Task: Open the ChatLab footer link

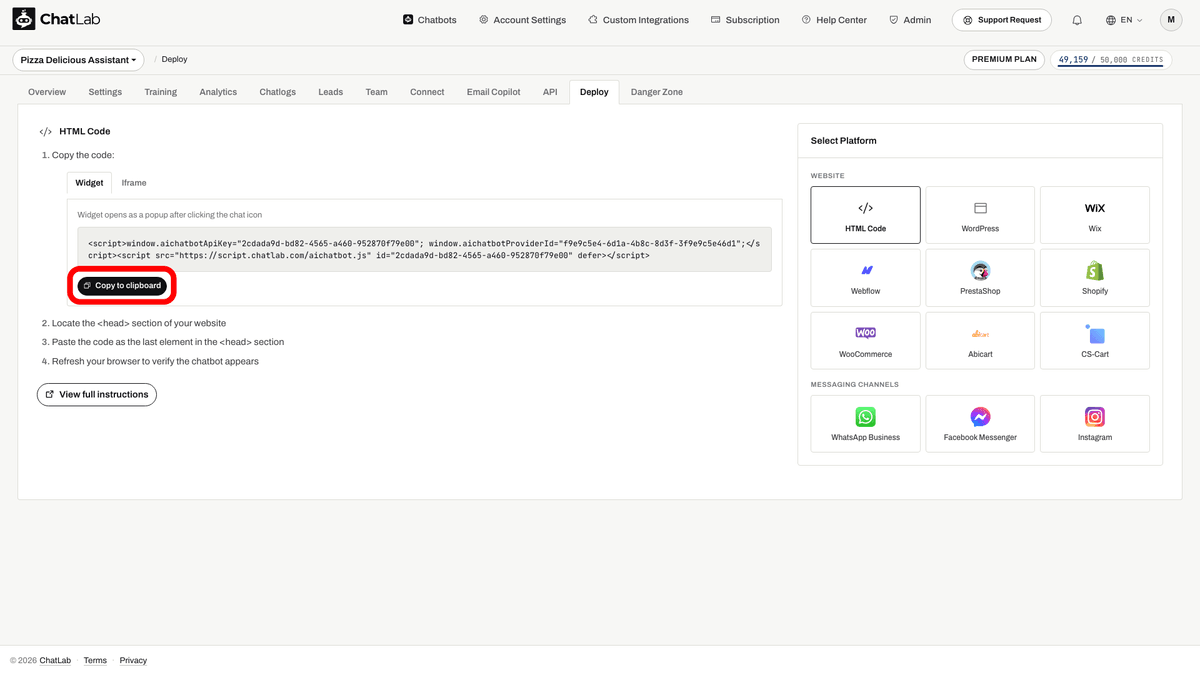Action: pos(55,661)
